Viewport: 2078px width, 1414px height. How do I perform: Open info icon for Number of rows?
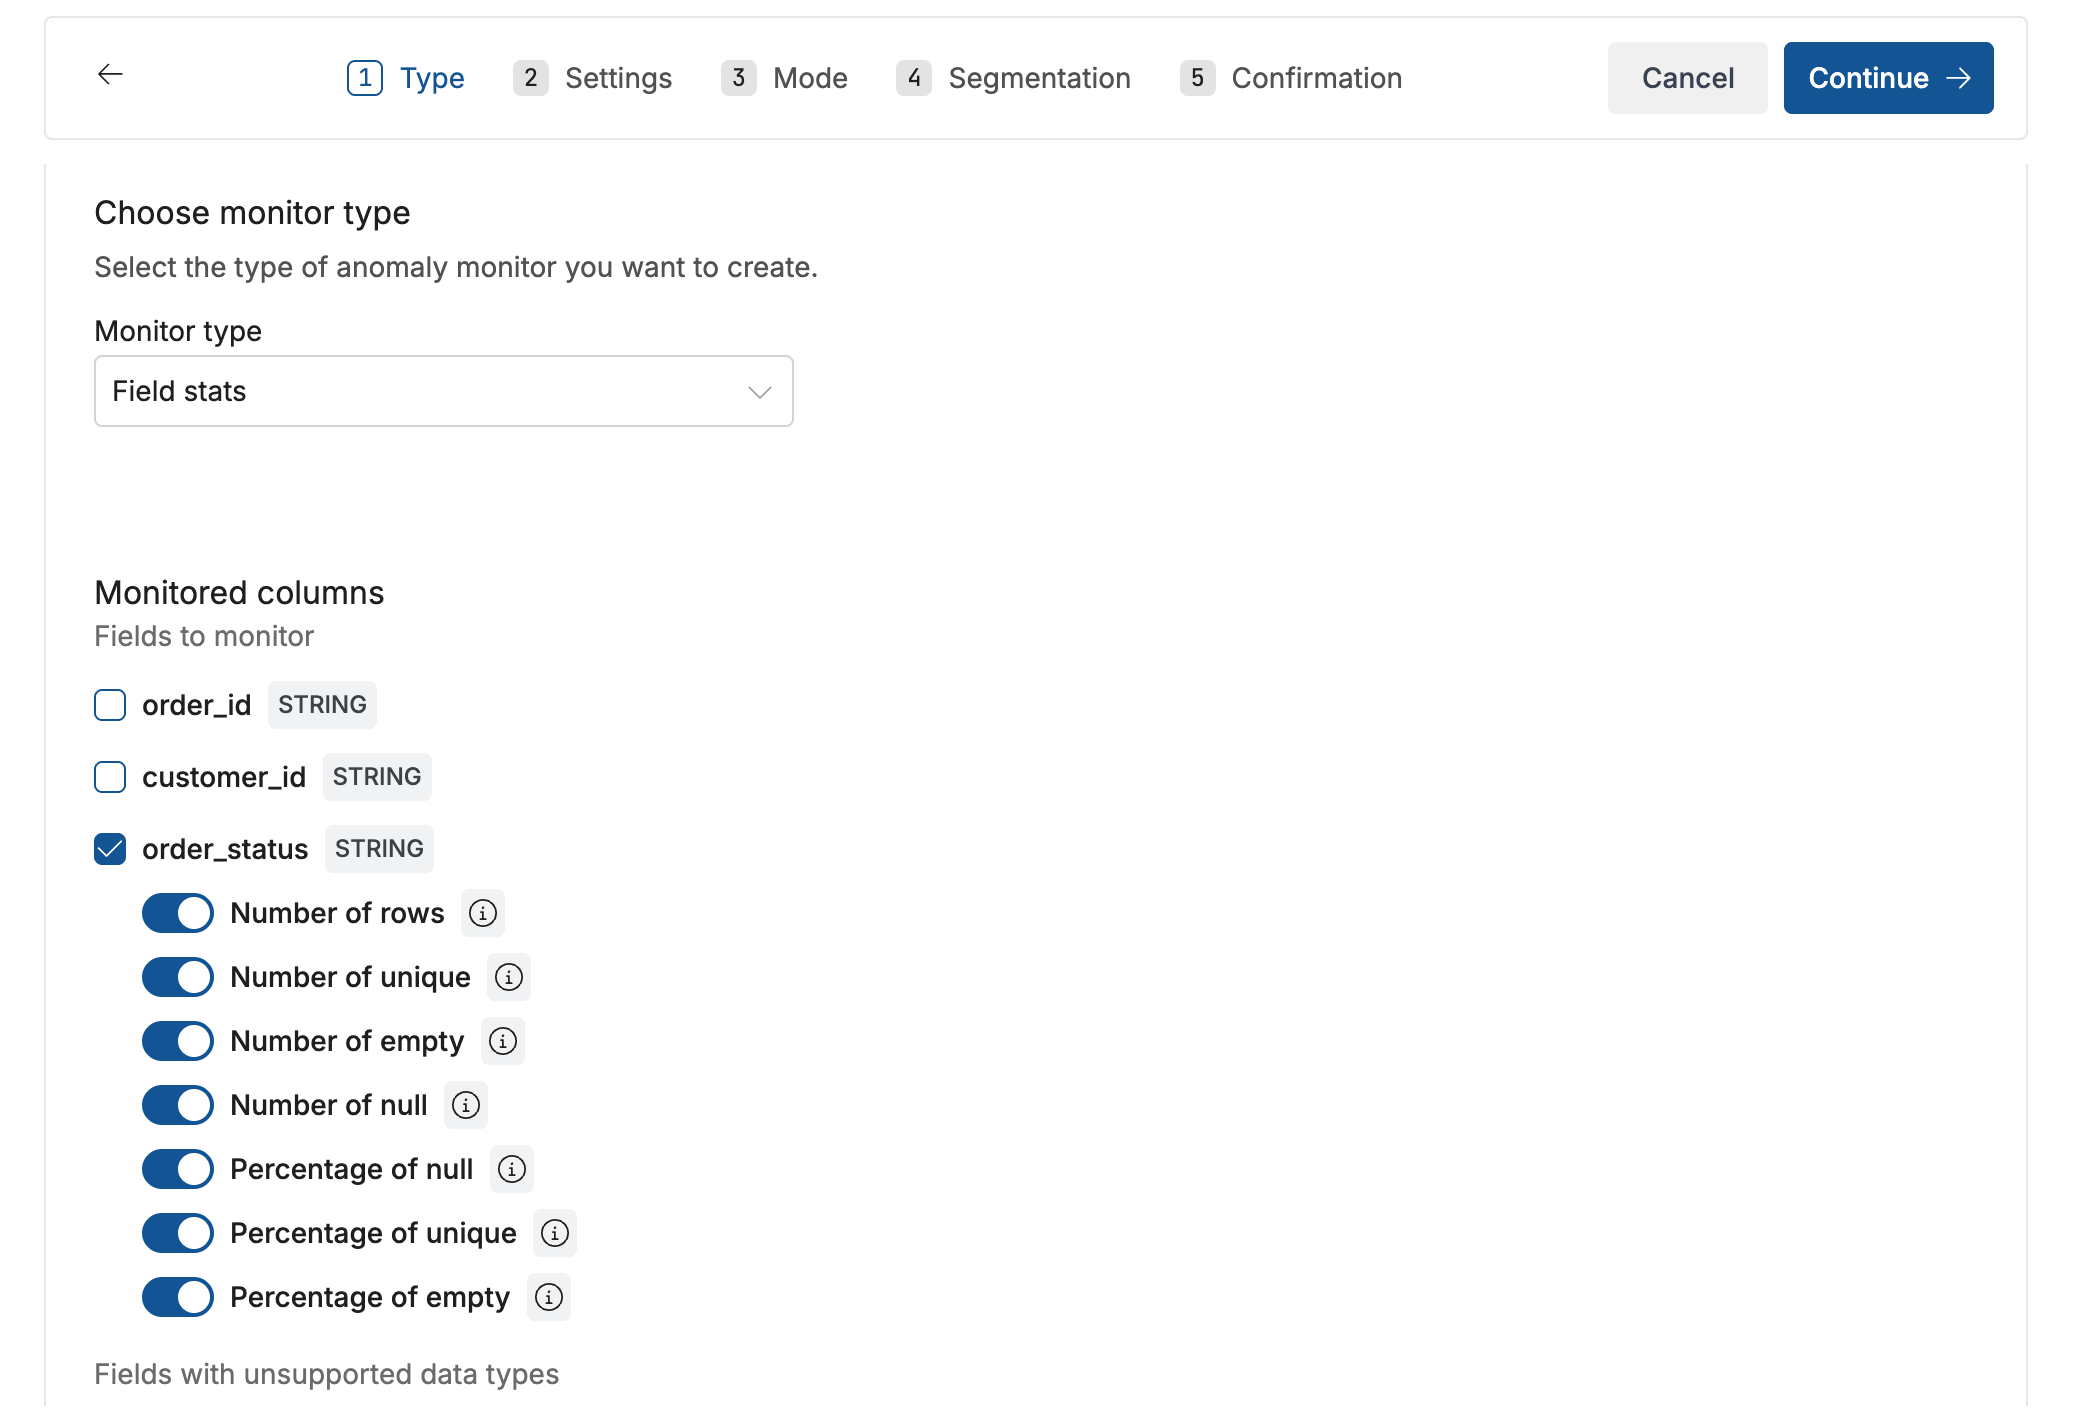483,913
